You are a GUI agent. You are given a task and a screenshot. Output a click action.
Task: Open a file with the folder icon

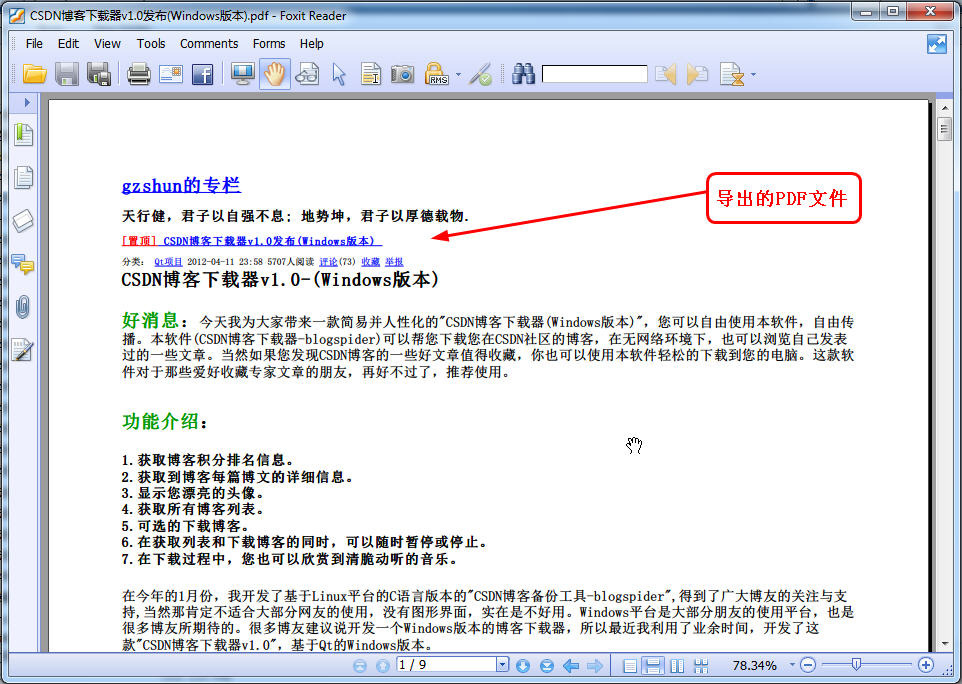[x=34, y=74]
